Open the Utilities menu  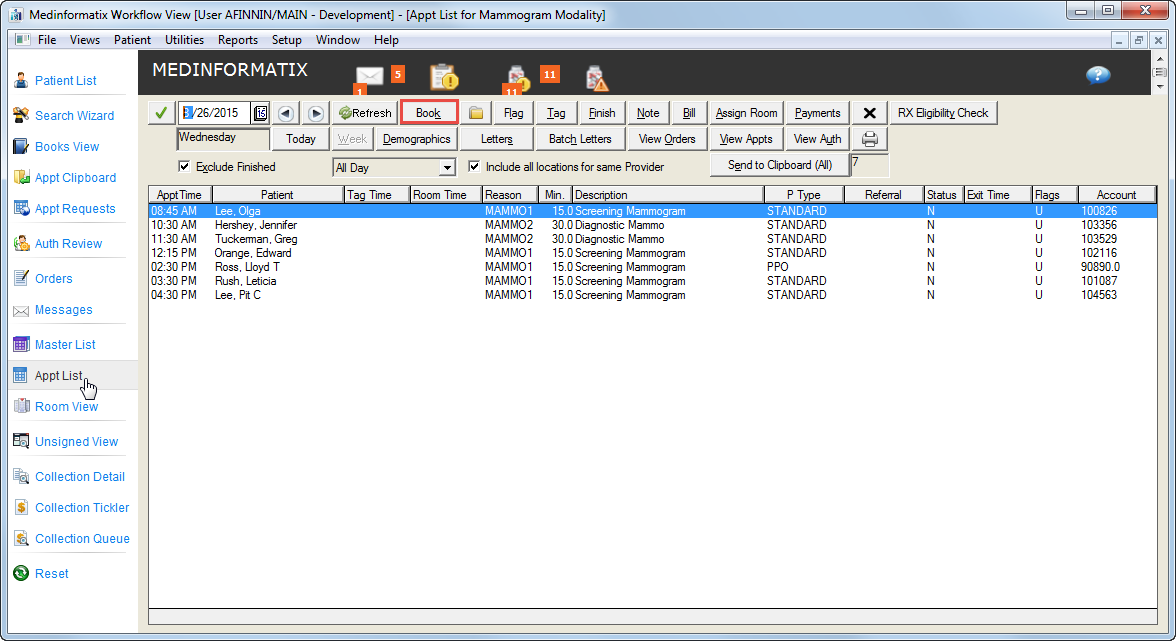tap(184, 40)
